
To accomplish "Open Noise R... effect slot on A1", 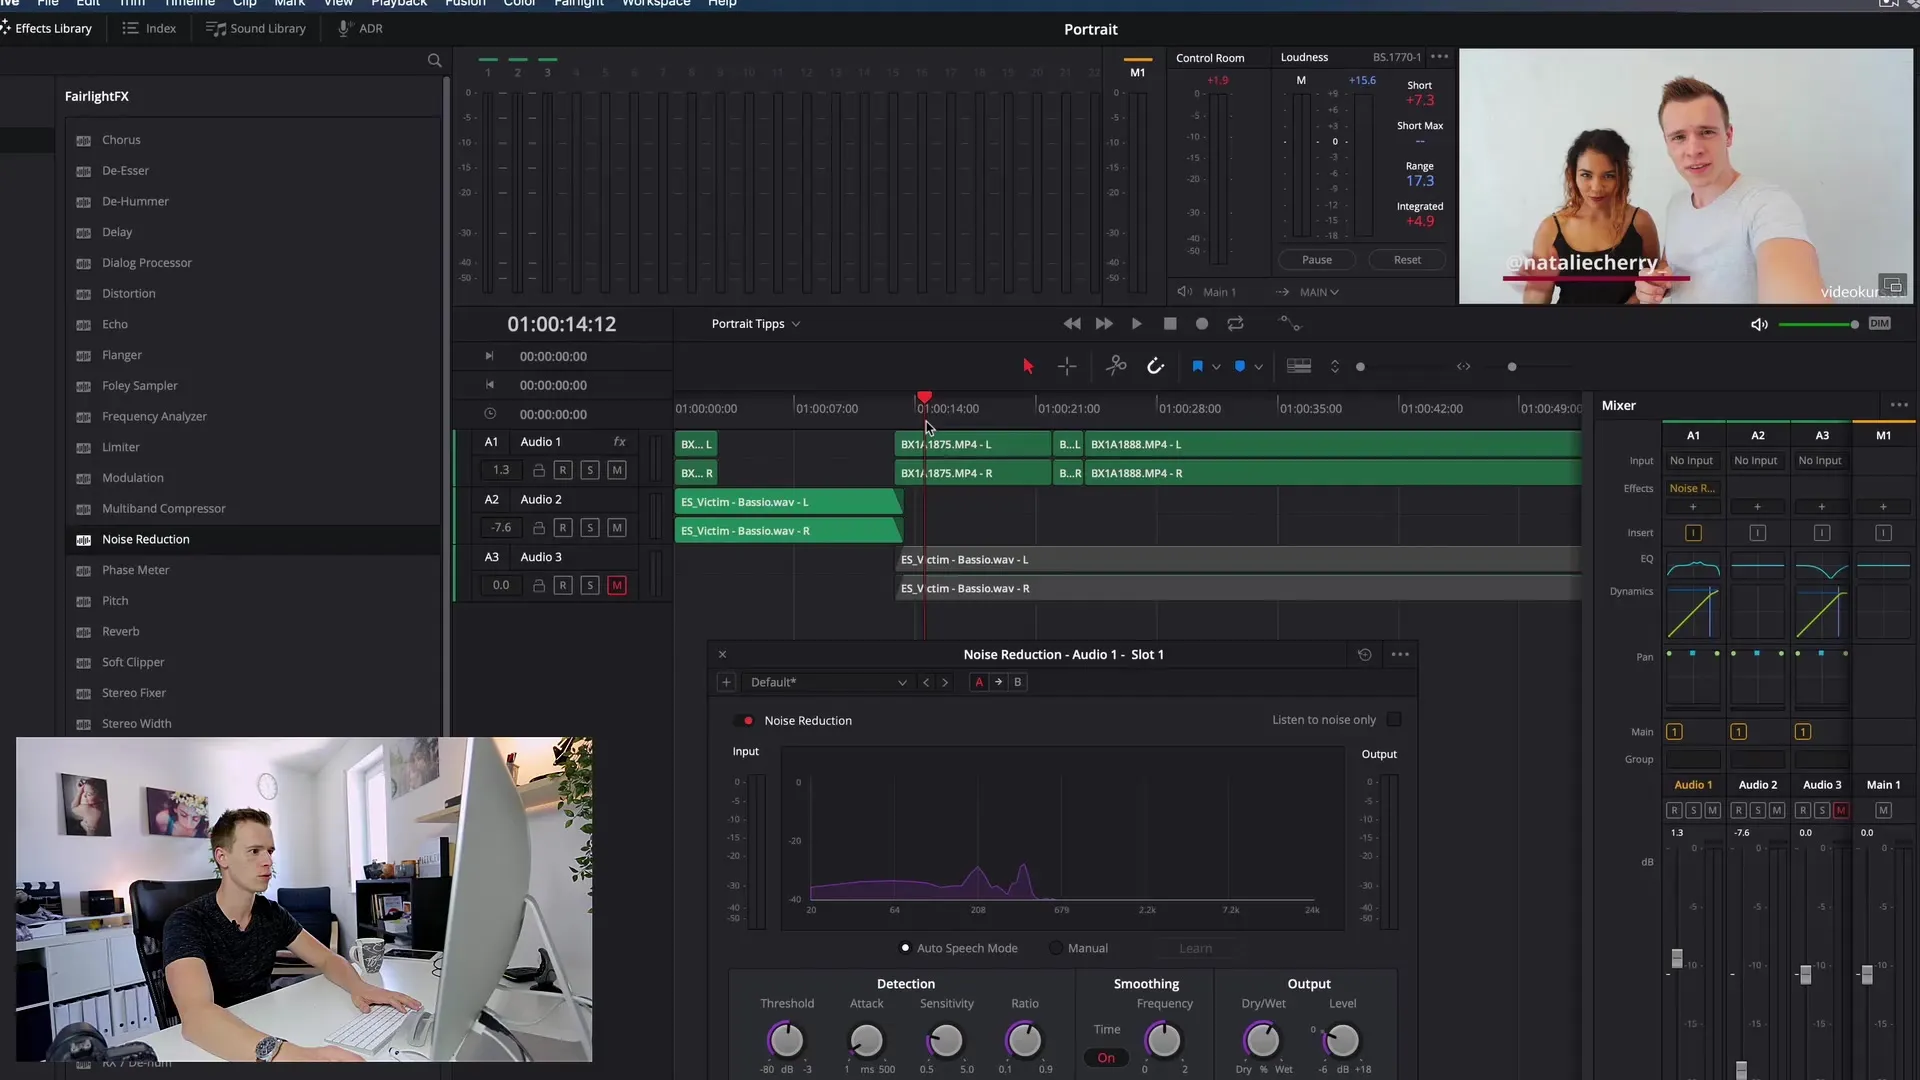I will (x=1692, y=488).
